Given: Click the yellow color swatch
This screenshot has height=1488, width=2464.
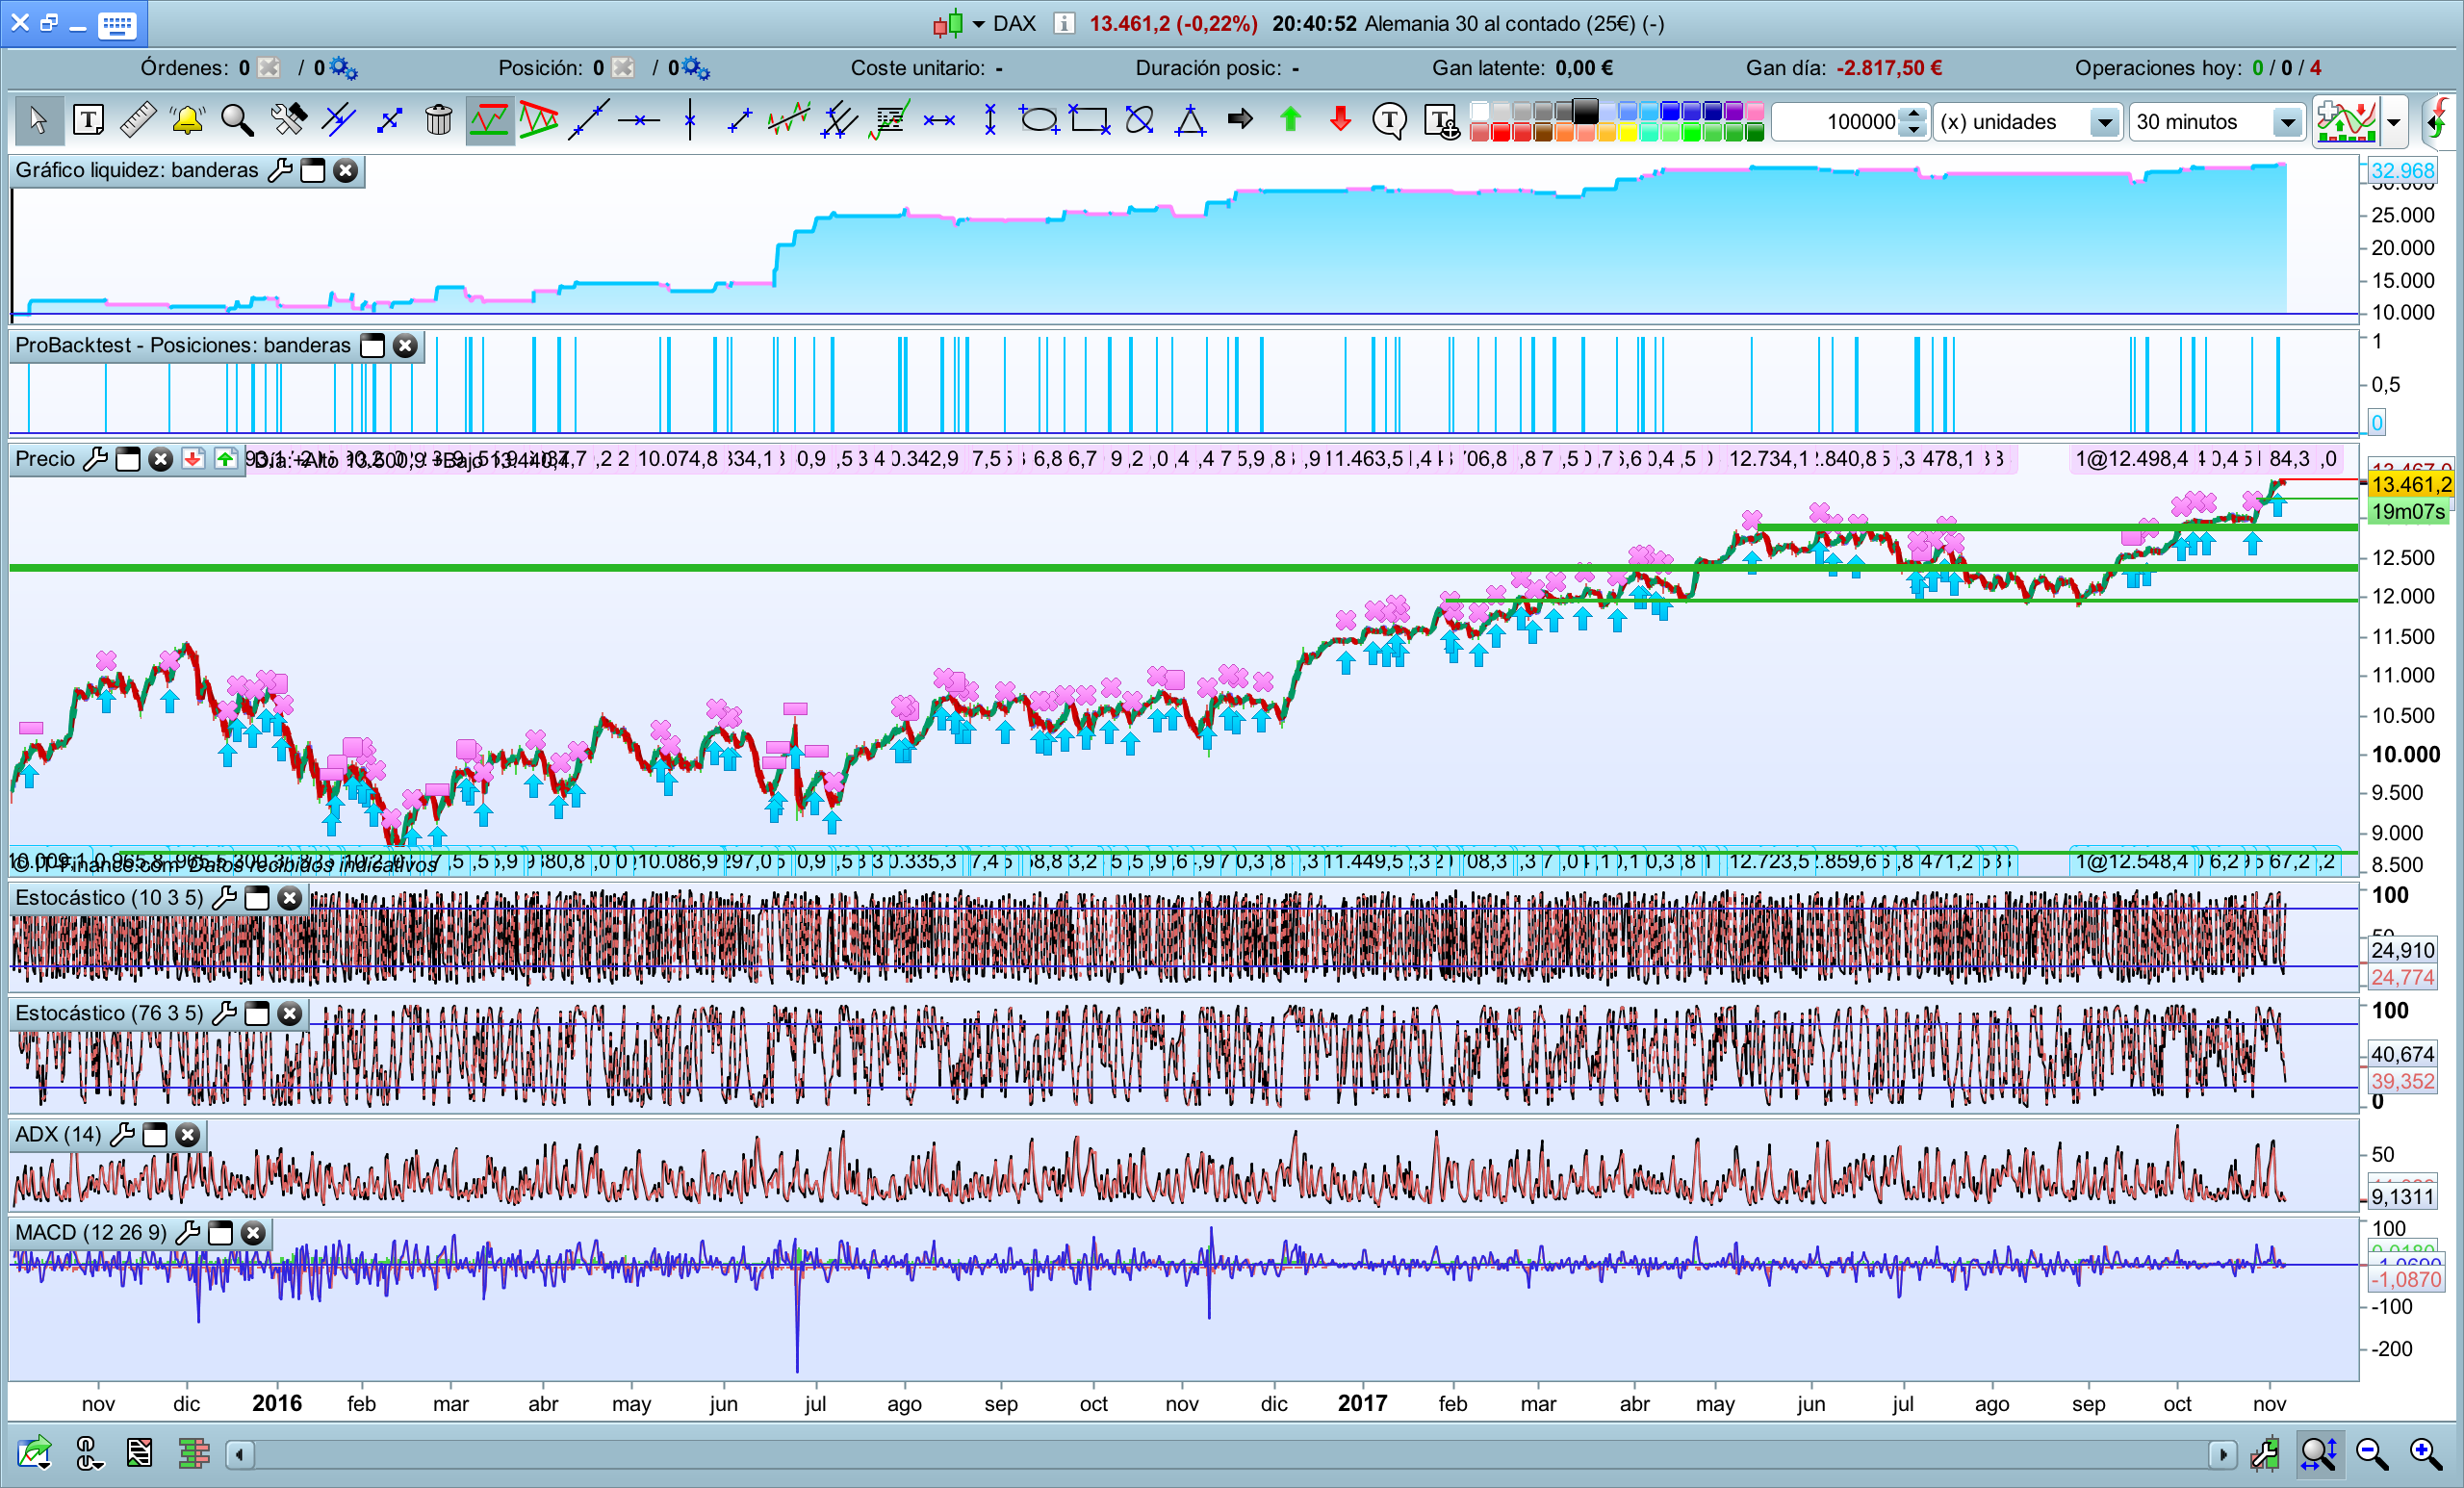Looking at the screenshot, I should coord(1627,133).
